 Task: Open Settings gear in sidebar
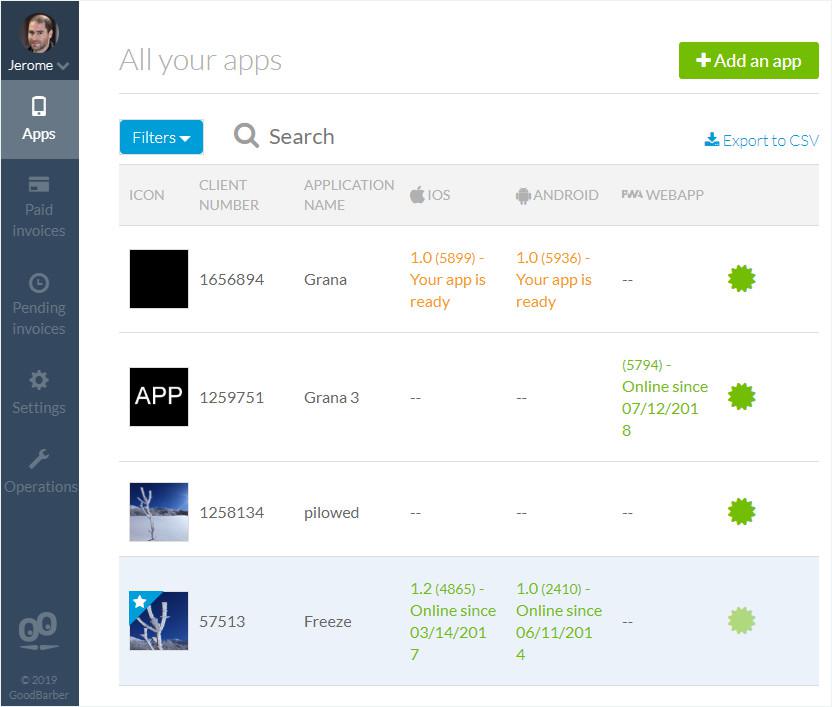pyautogui.click(x=39, y=380)
